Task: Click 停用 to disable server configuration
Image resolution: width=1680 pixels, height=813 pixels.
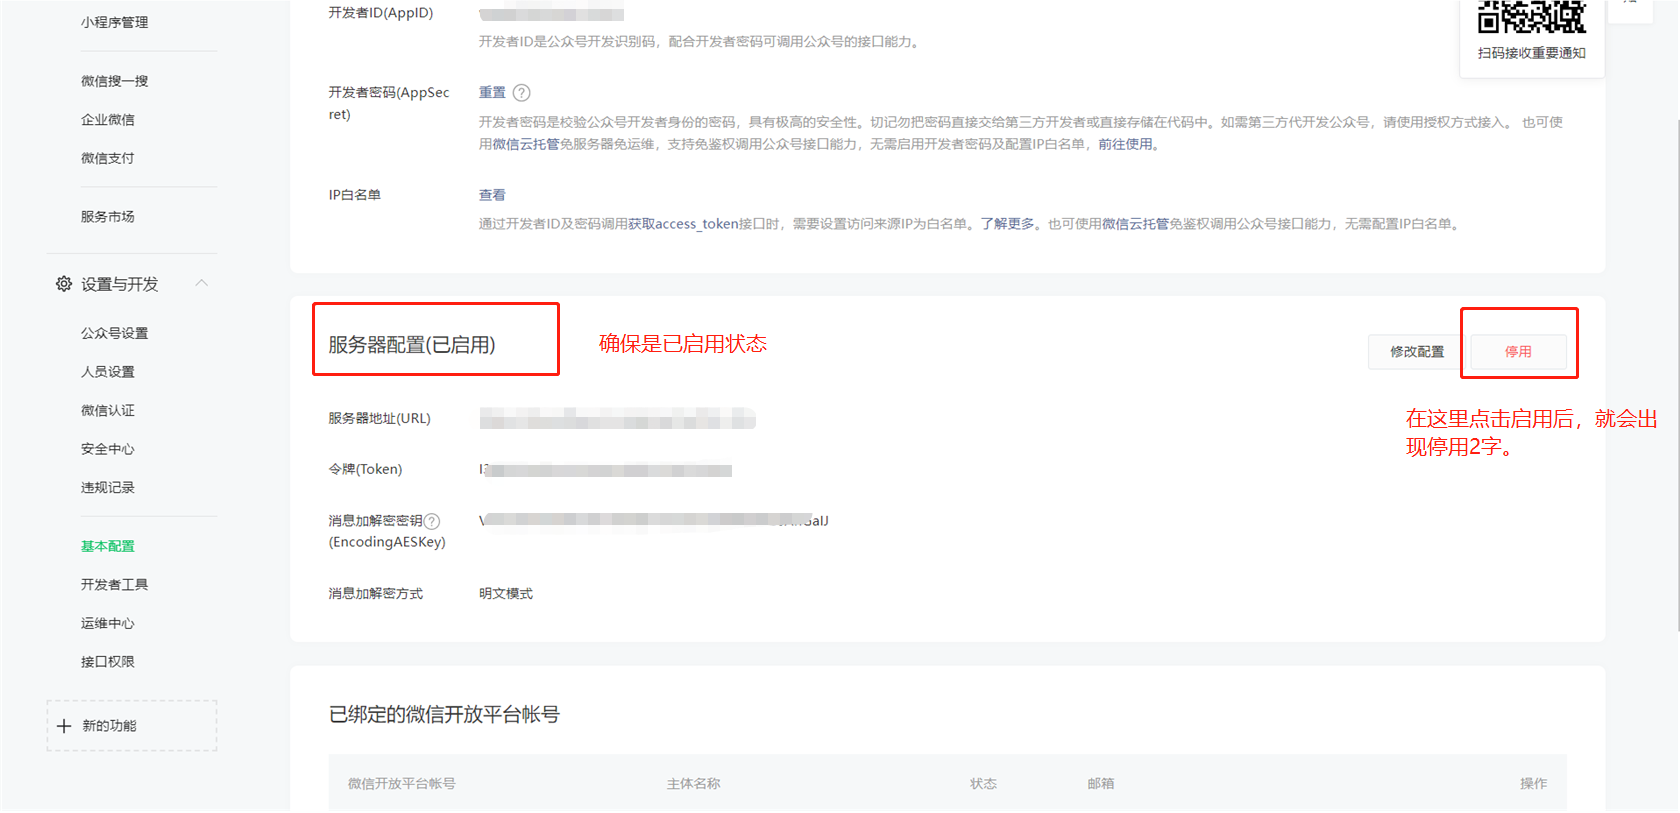Action: tap(1518, 352)
